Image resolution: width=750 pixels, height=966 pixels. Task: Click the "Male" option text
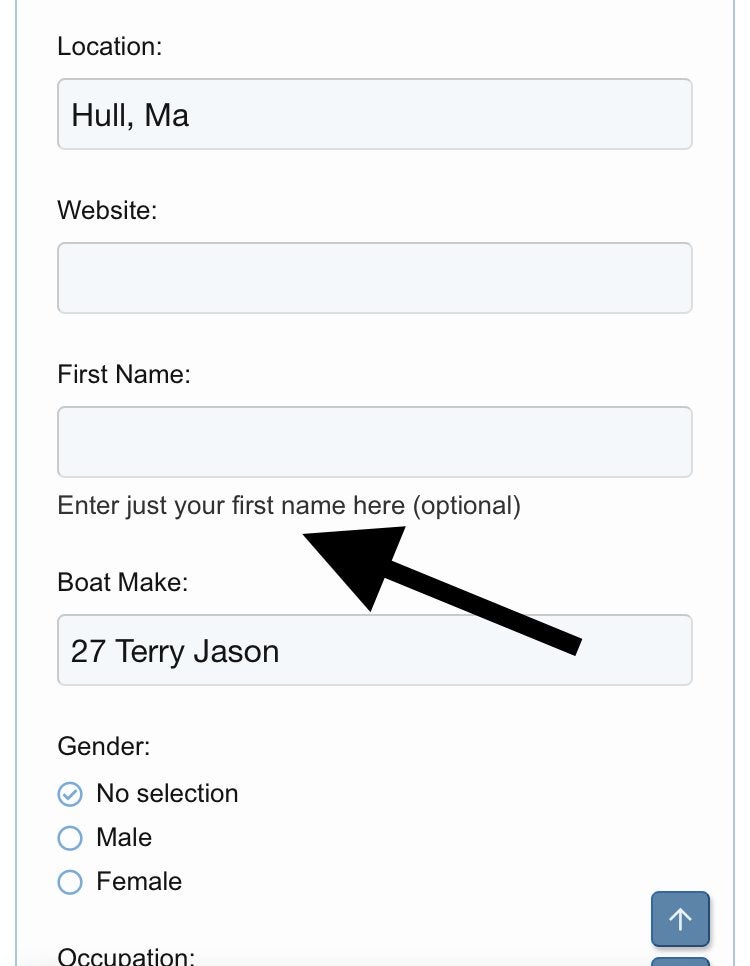pyautogui.click(x=124, y=838)
